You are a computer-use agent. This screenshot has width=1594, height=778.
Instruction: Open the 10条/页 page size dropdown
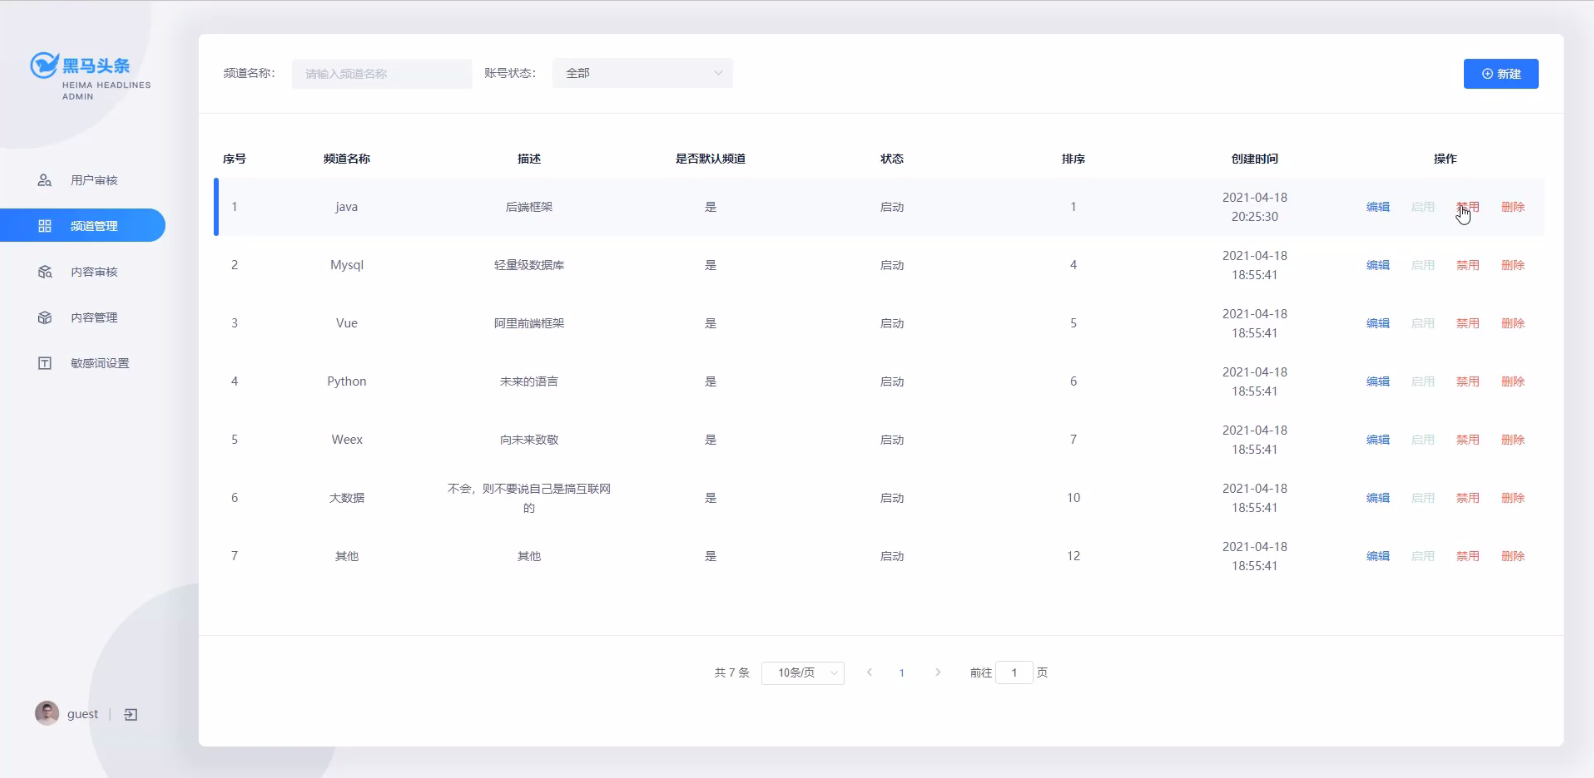(x=803, y=673)
